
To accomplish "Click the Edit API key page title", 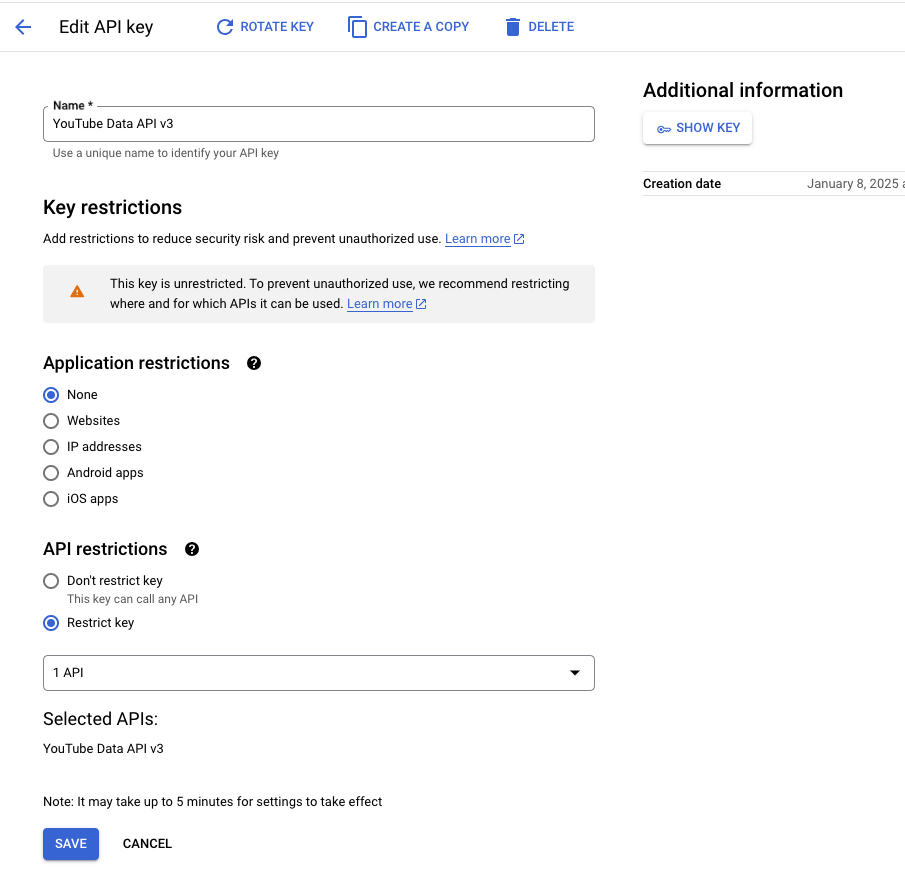I will tap(106, 27).
